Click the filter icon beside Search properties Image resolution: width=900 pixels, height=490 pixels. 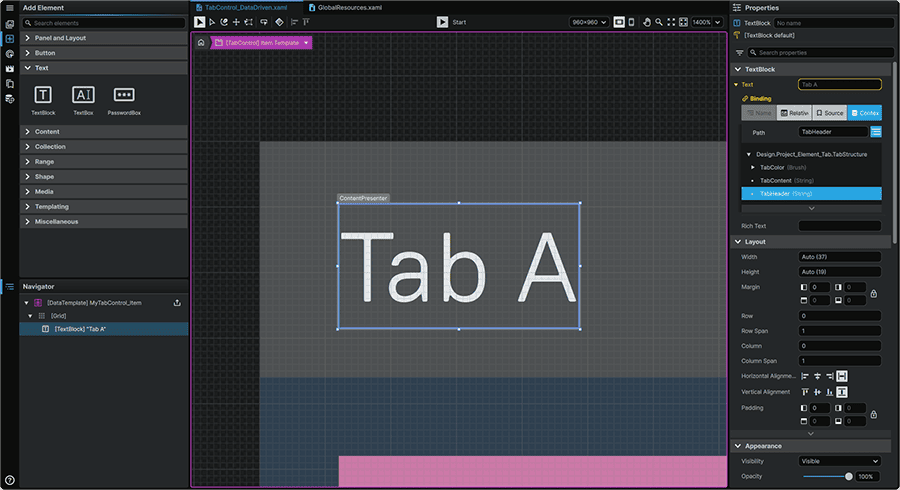tap(739, 53)
